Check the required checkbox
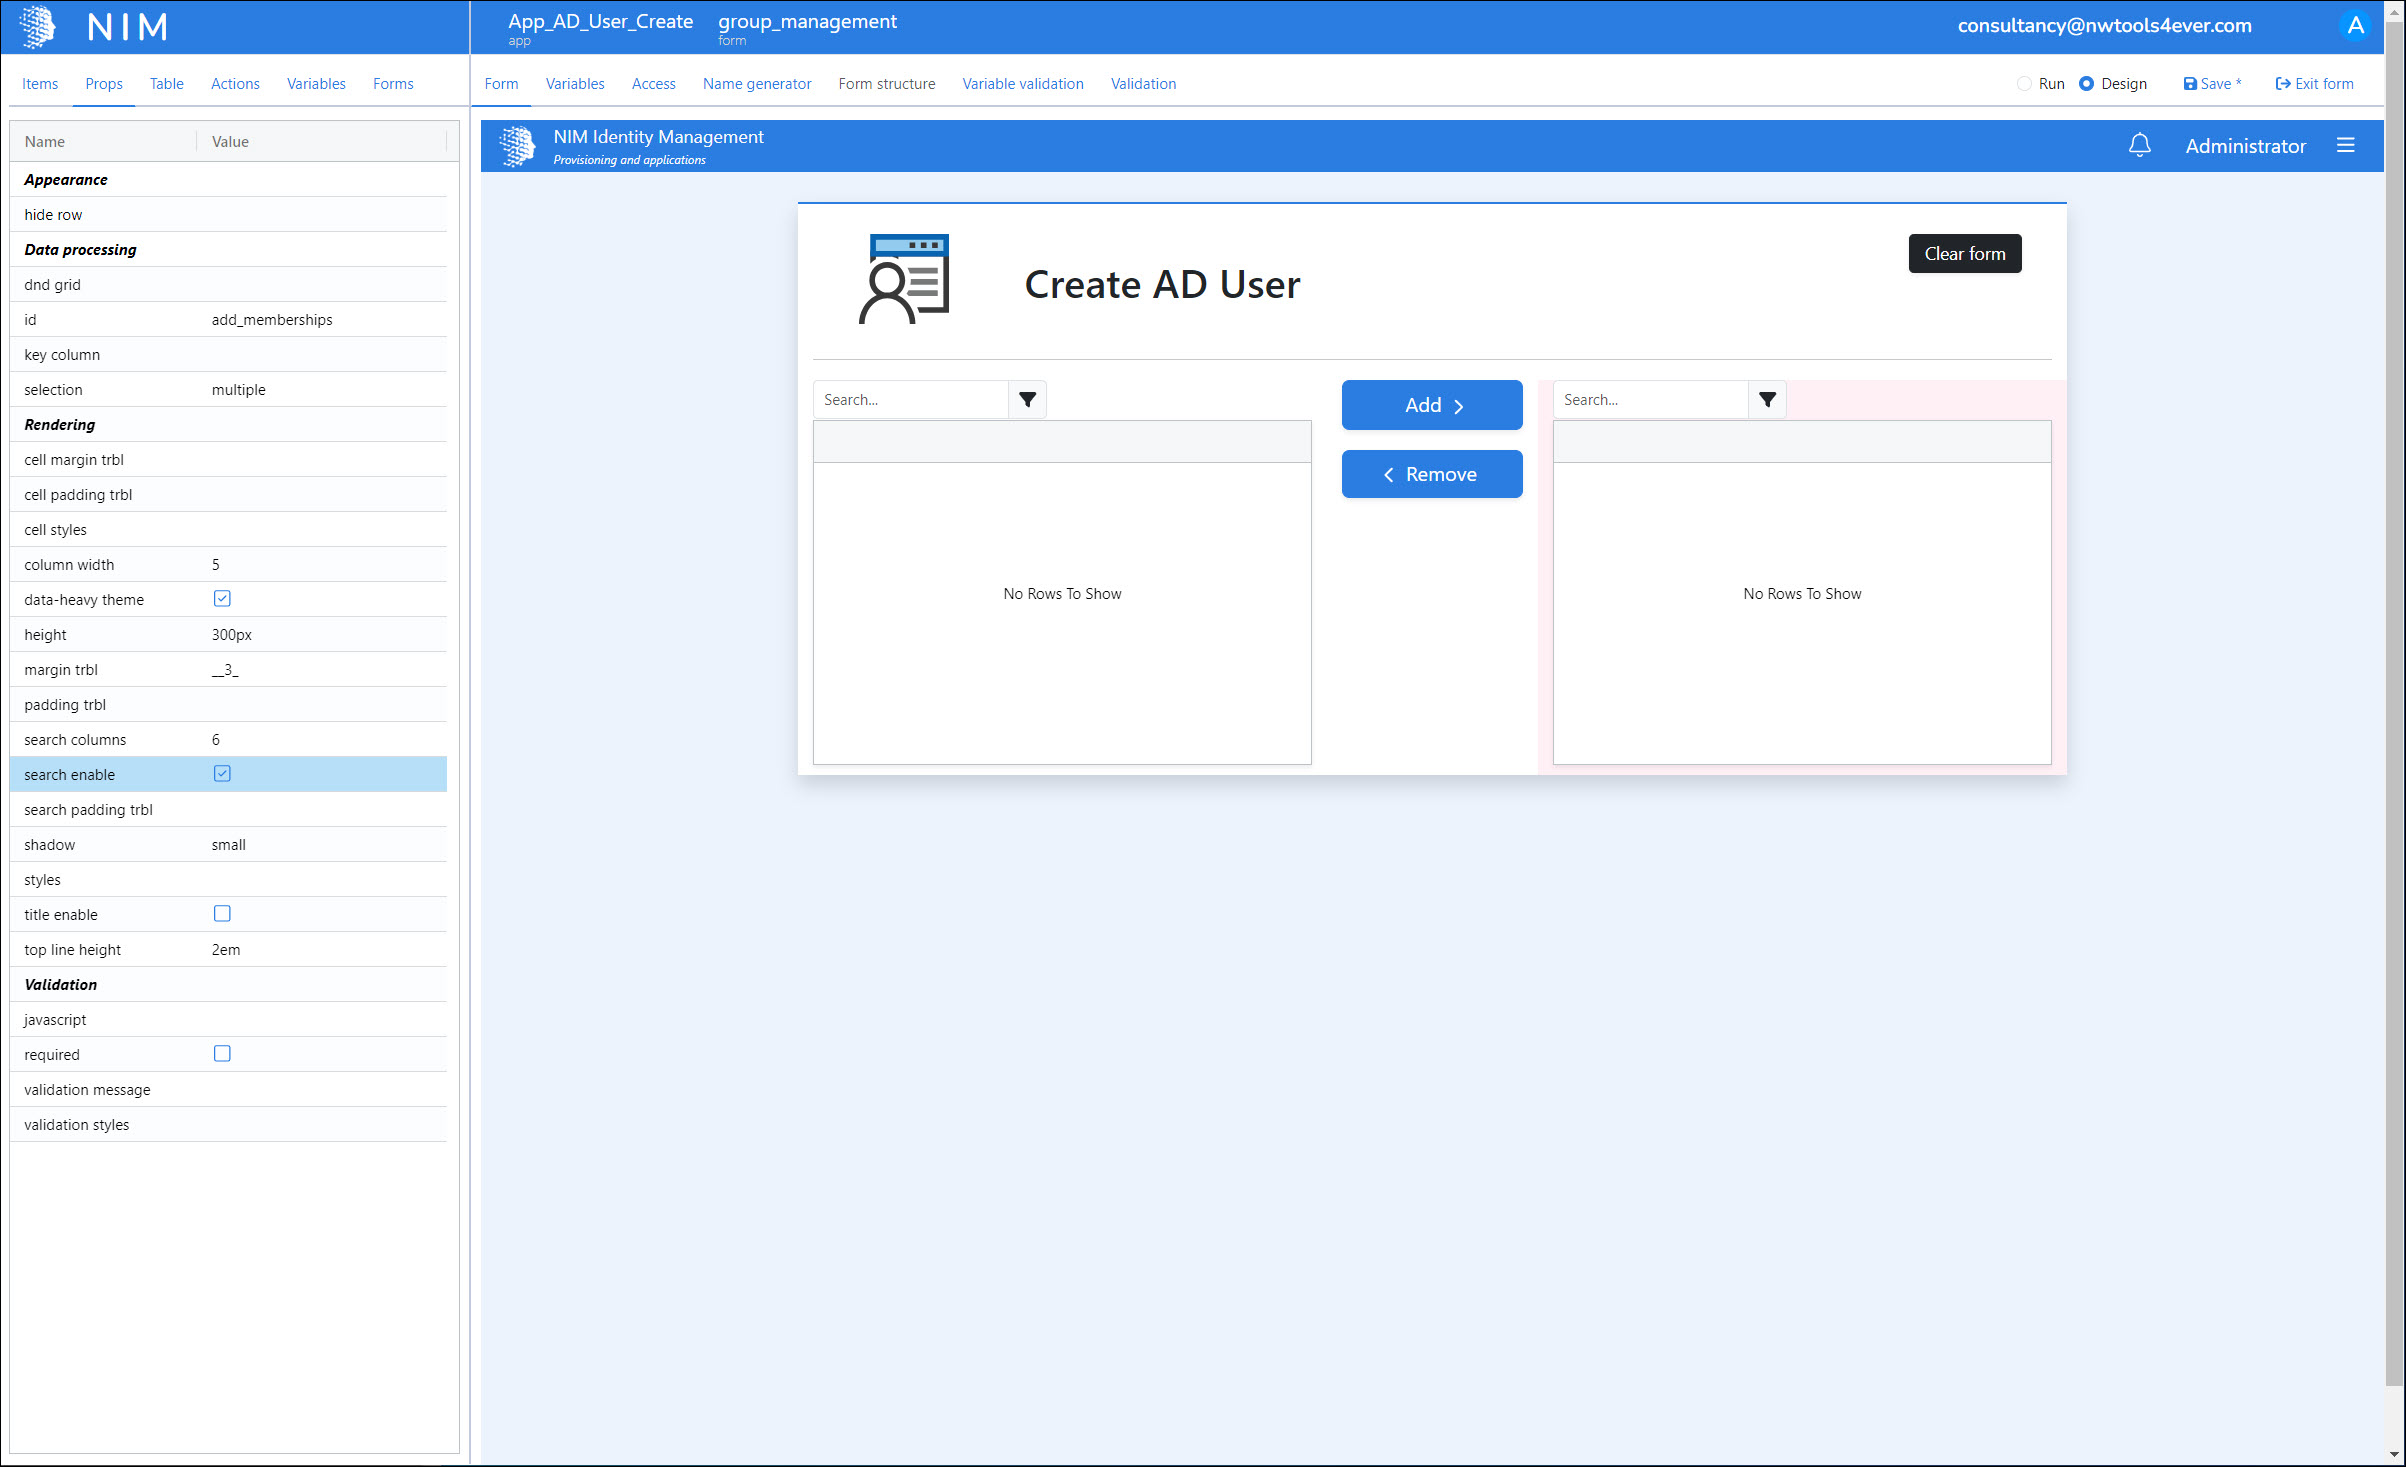2406x1467 pixels. click(x=222, y=1054)
